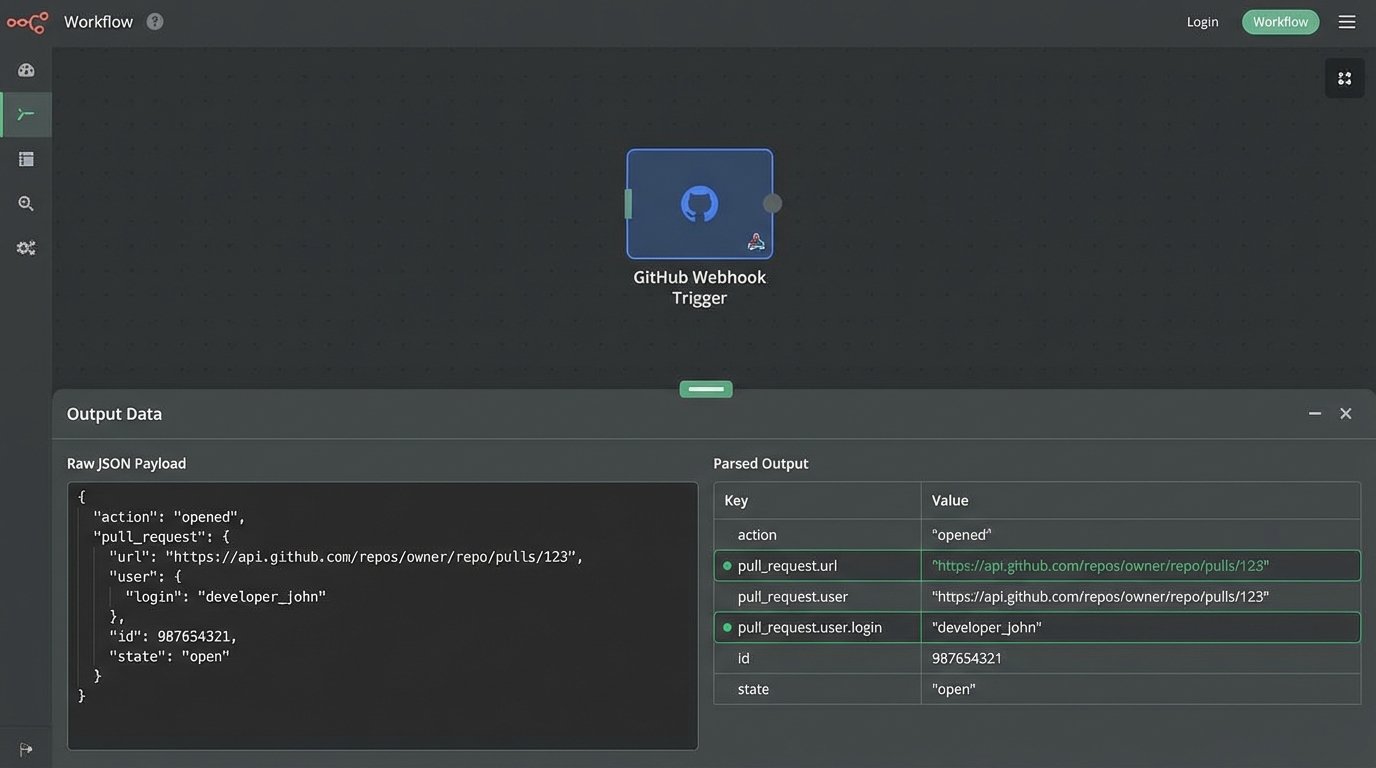Open the hamburger menu in top-right corner
Viewport: 1376px width, 768px height.
[1347, 21]
